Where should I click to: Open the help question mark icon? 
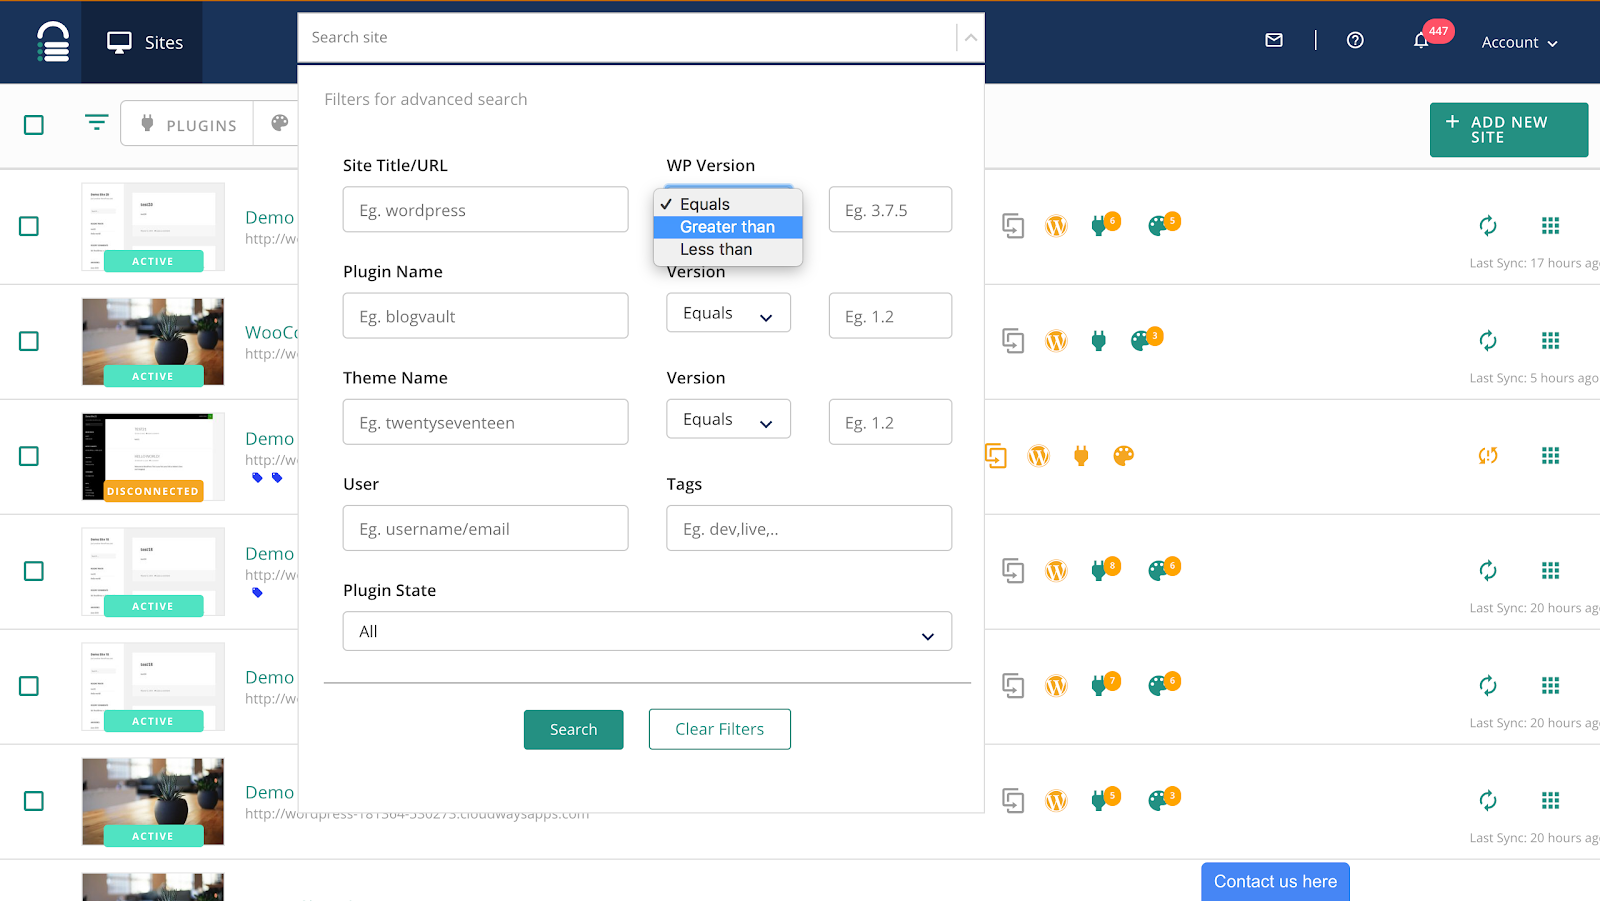tap(1355, 40)
